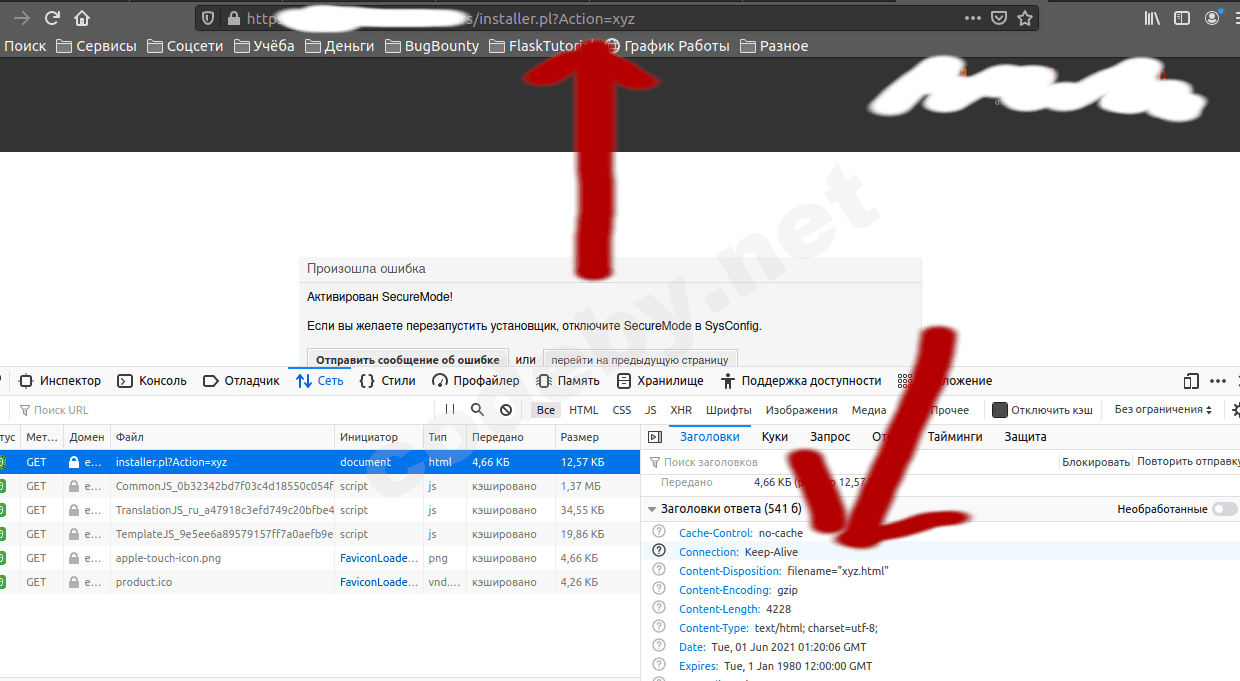Enable the Отключить кэш checkbox
This screenshot has height=681, width=1240.
pos(1000,410)
